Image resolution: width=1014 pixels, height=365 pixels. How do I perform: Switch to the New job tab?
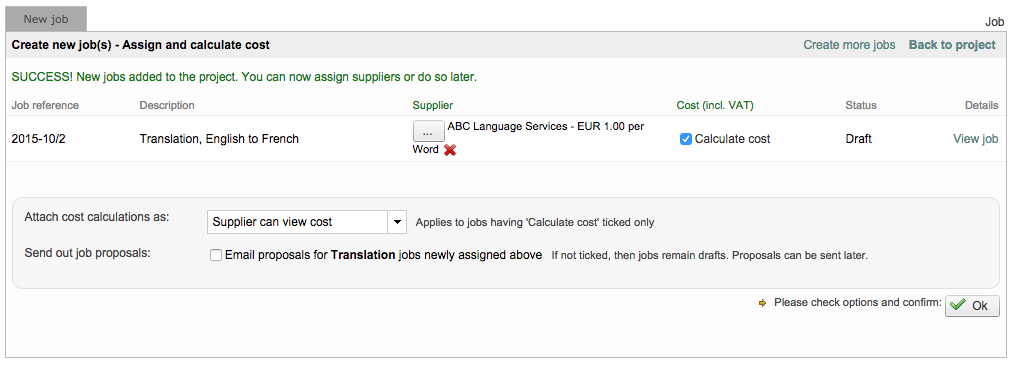pos(46,19)
